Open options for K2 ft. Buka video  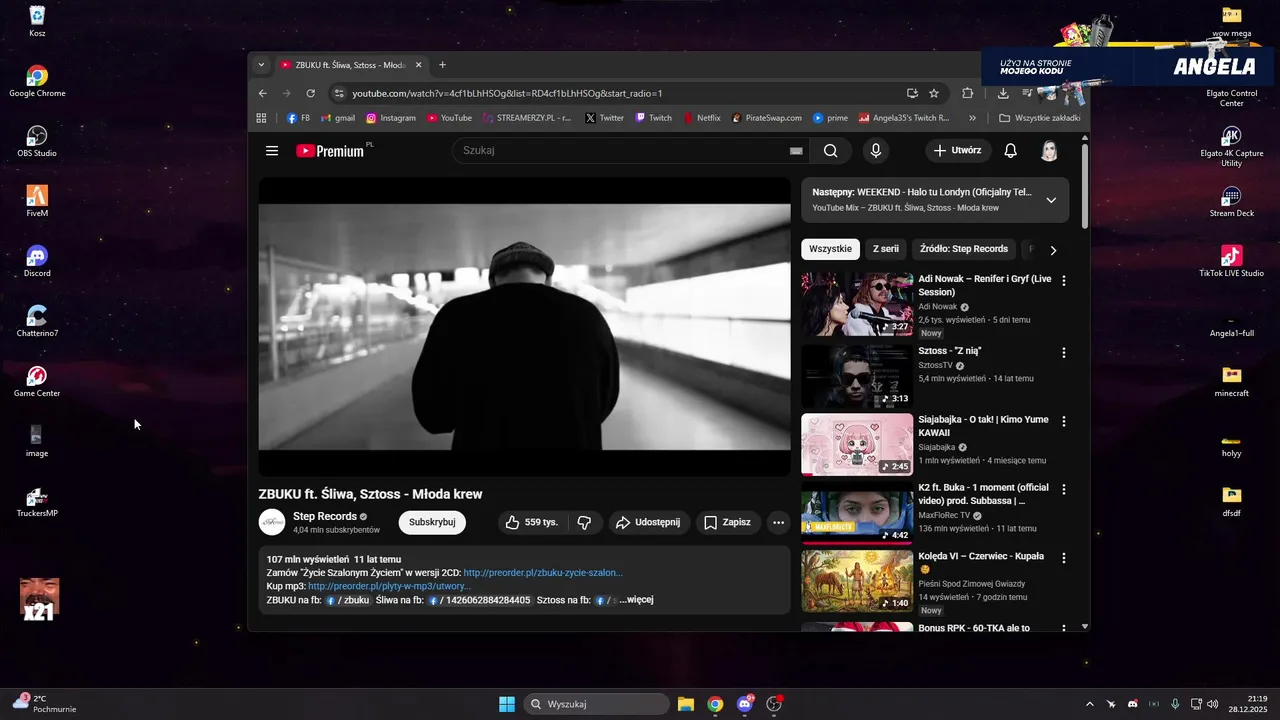[x=1064, y=489]
